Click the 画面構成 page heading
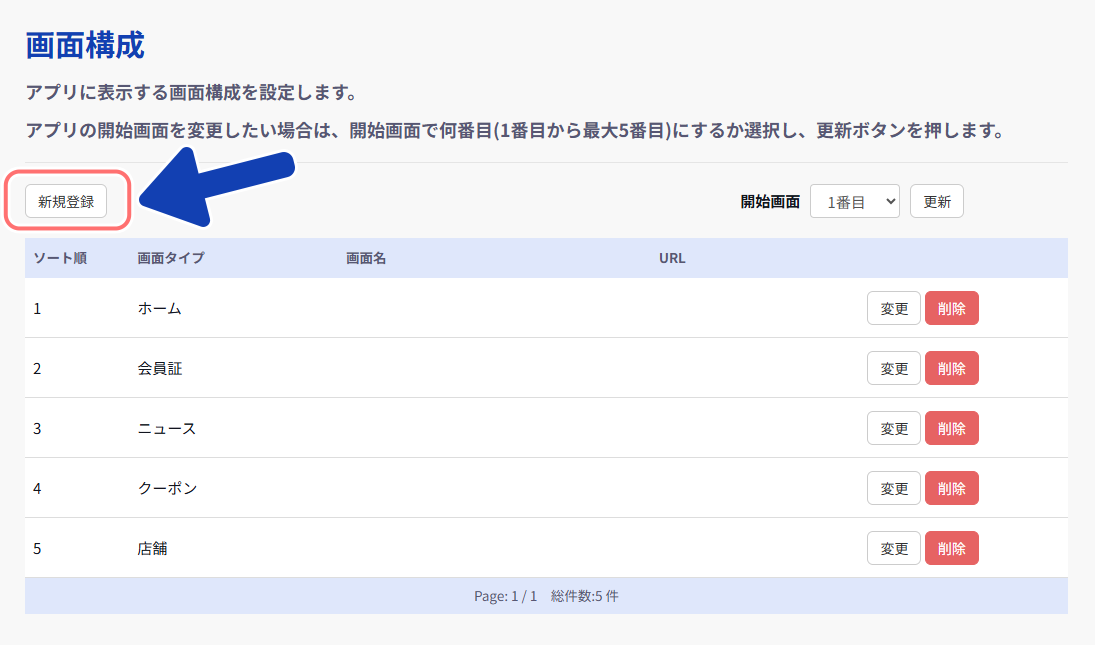 [x=85, y=46]
